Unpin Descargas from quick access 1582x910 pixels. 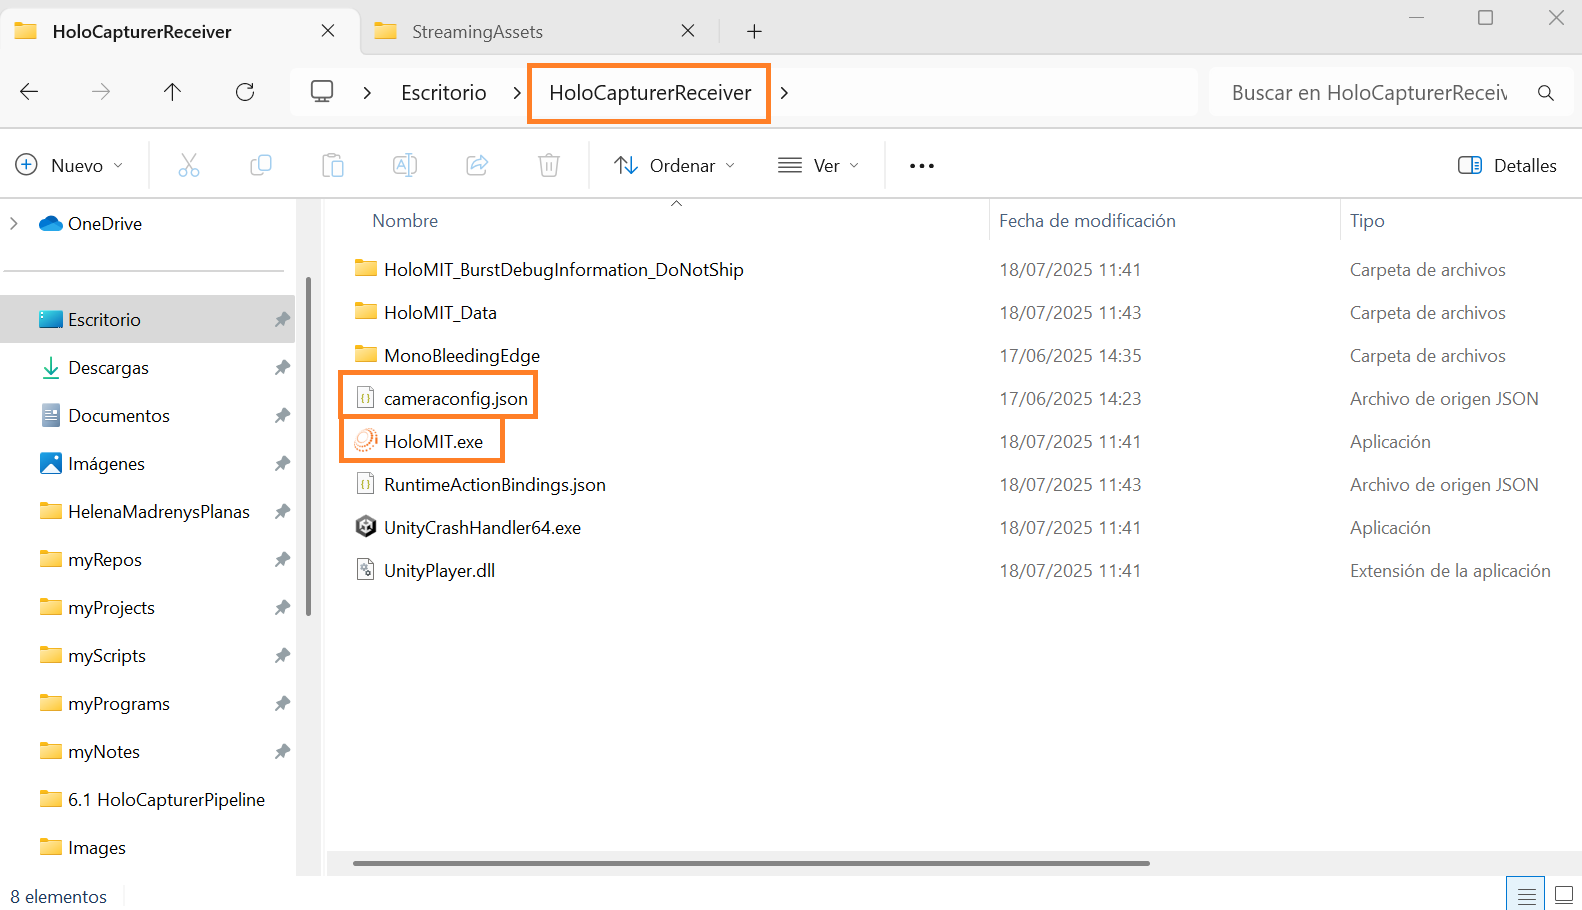[282, 368]
